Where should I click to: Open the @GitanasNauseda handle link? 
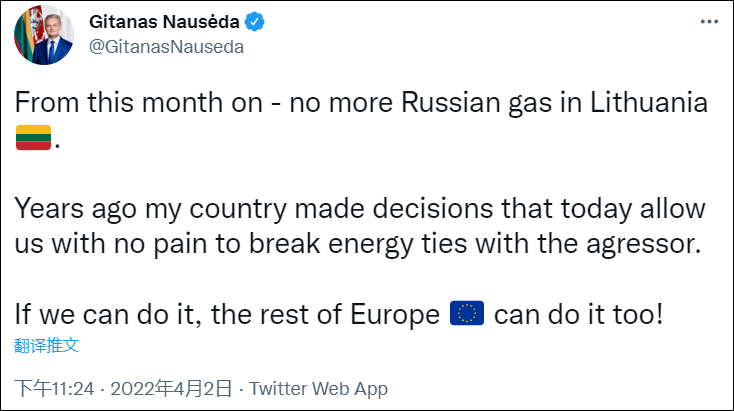point(167,46)
